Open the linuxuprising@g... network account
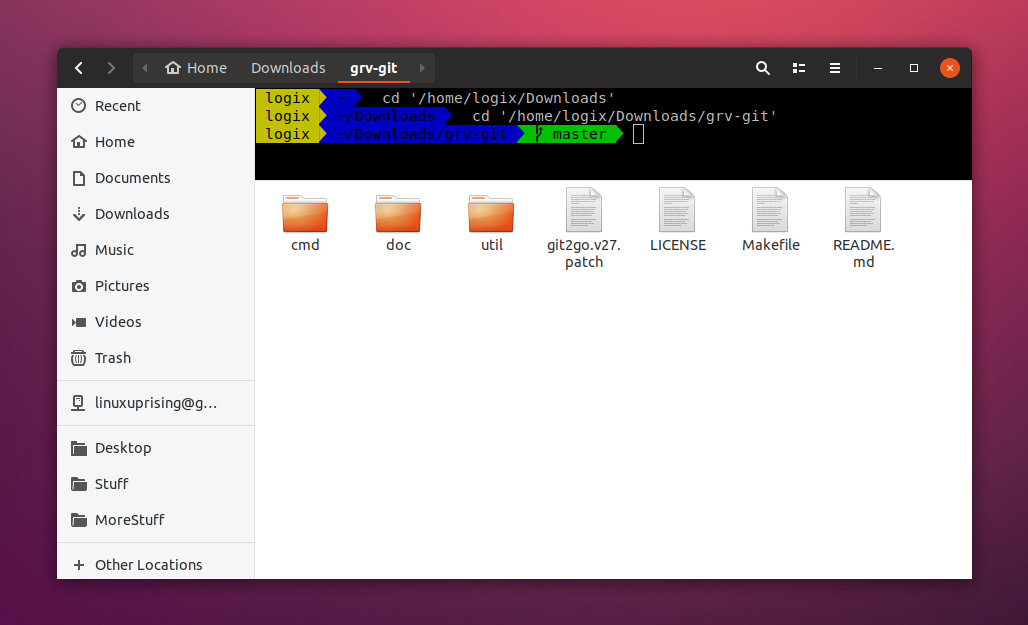Image resolution: width=1028 pixels, height=625 pixels. click(156, 403)
